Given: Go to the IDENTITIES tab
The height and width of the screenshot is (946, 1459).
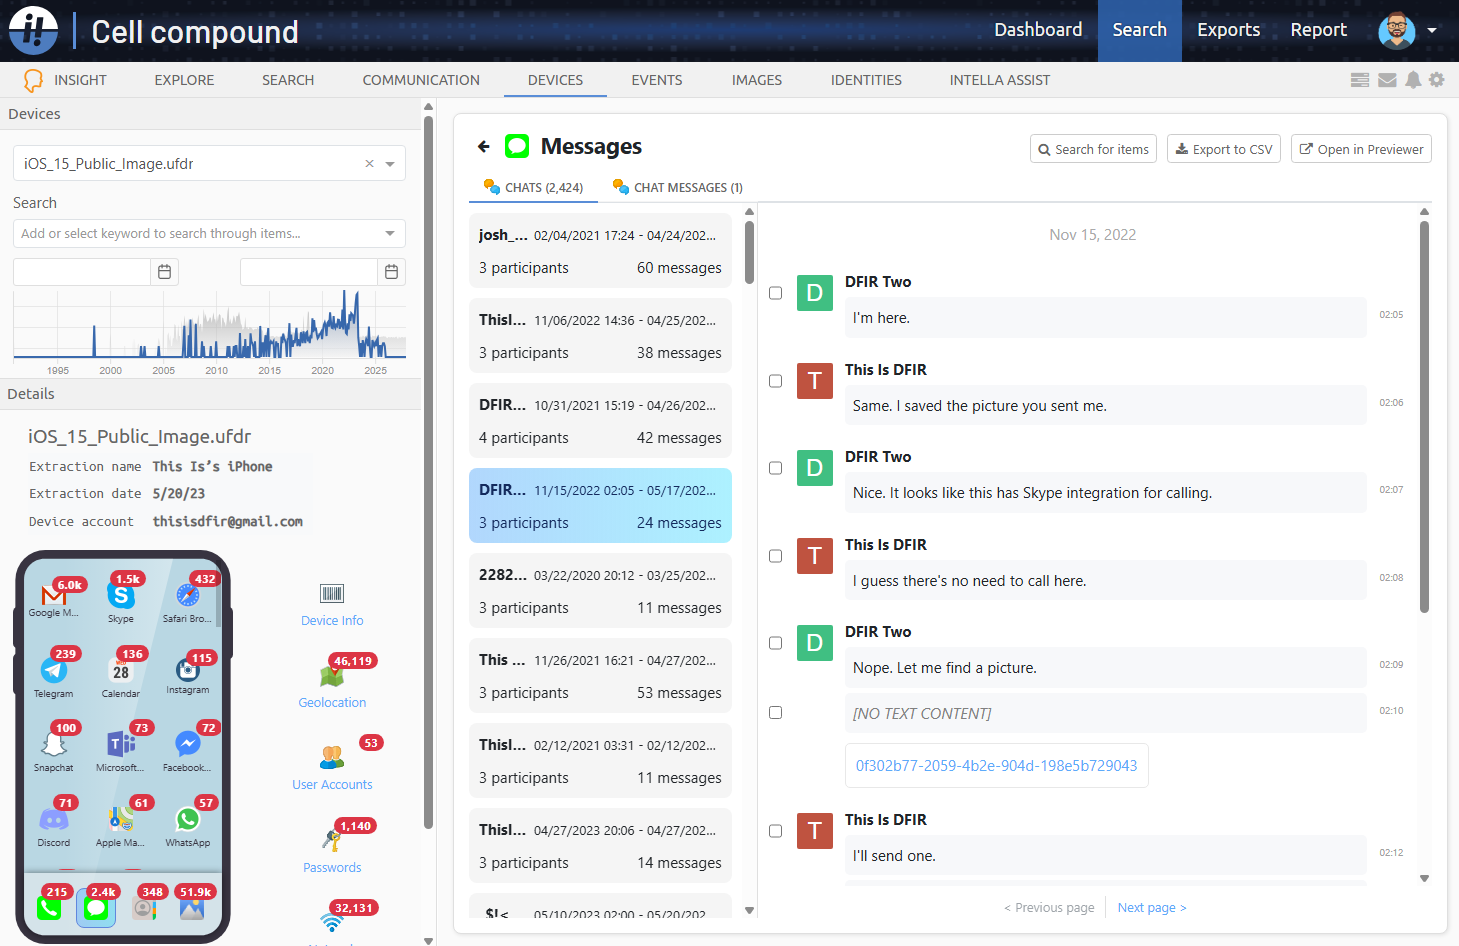Looking at the screenshot, I should tap(865, 80).
